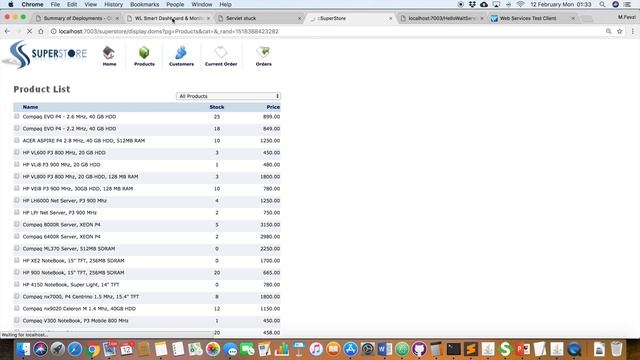Open Spotlight search in menu bar
This screenshot has width=640, height=360.
click(x=602, y=4)
